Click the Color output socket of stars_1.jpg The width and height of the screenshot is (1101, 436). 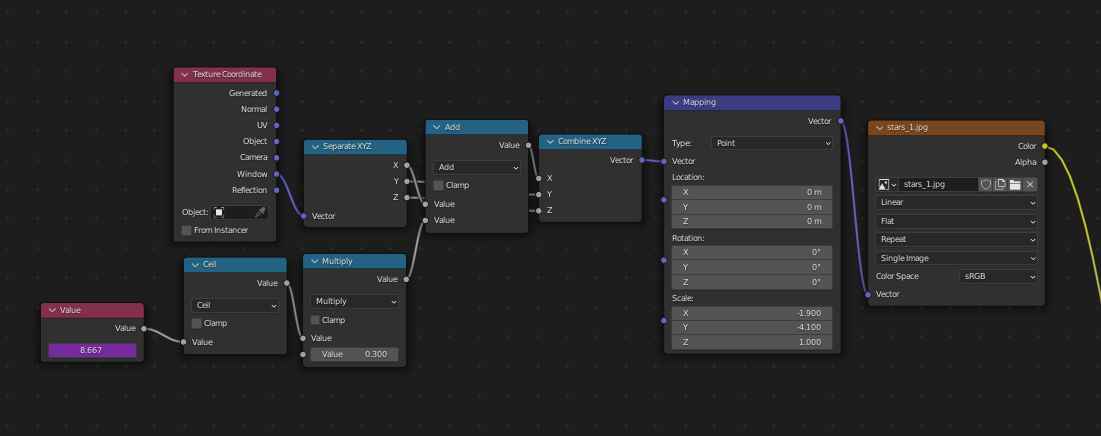click(1045, 146)
